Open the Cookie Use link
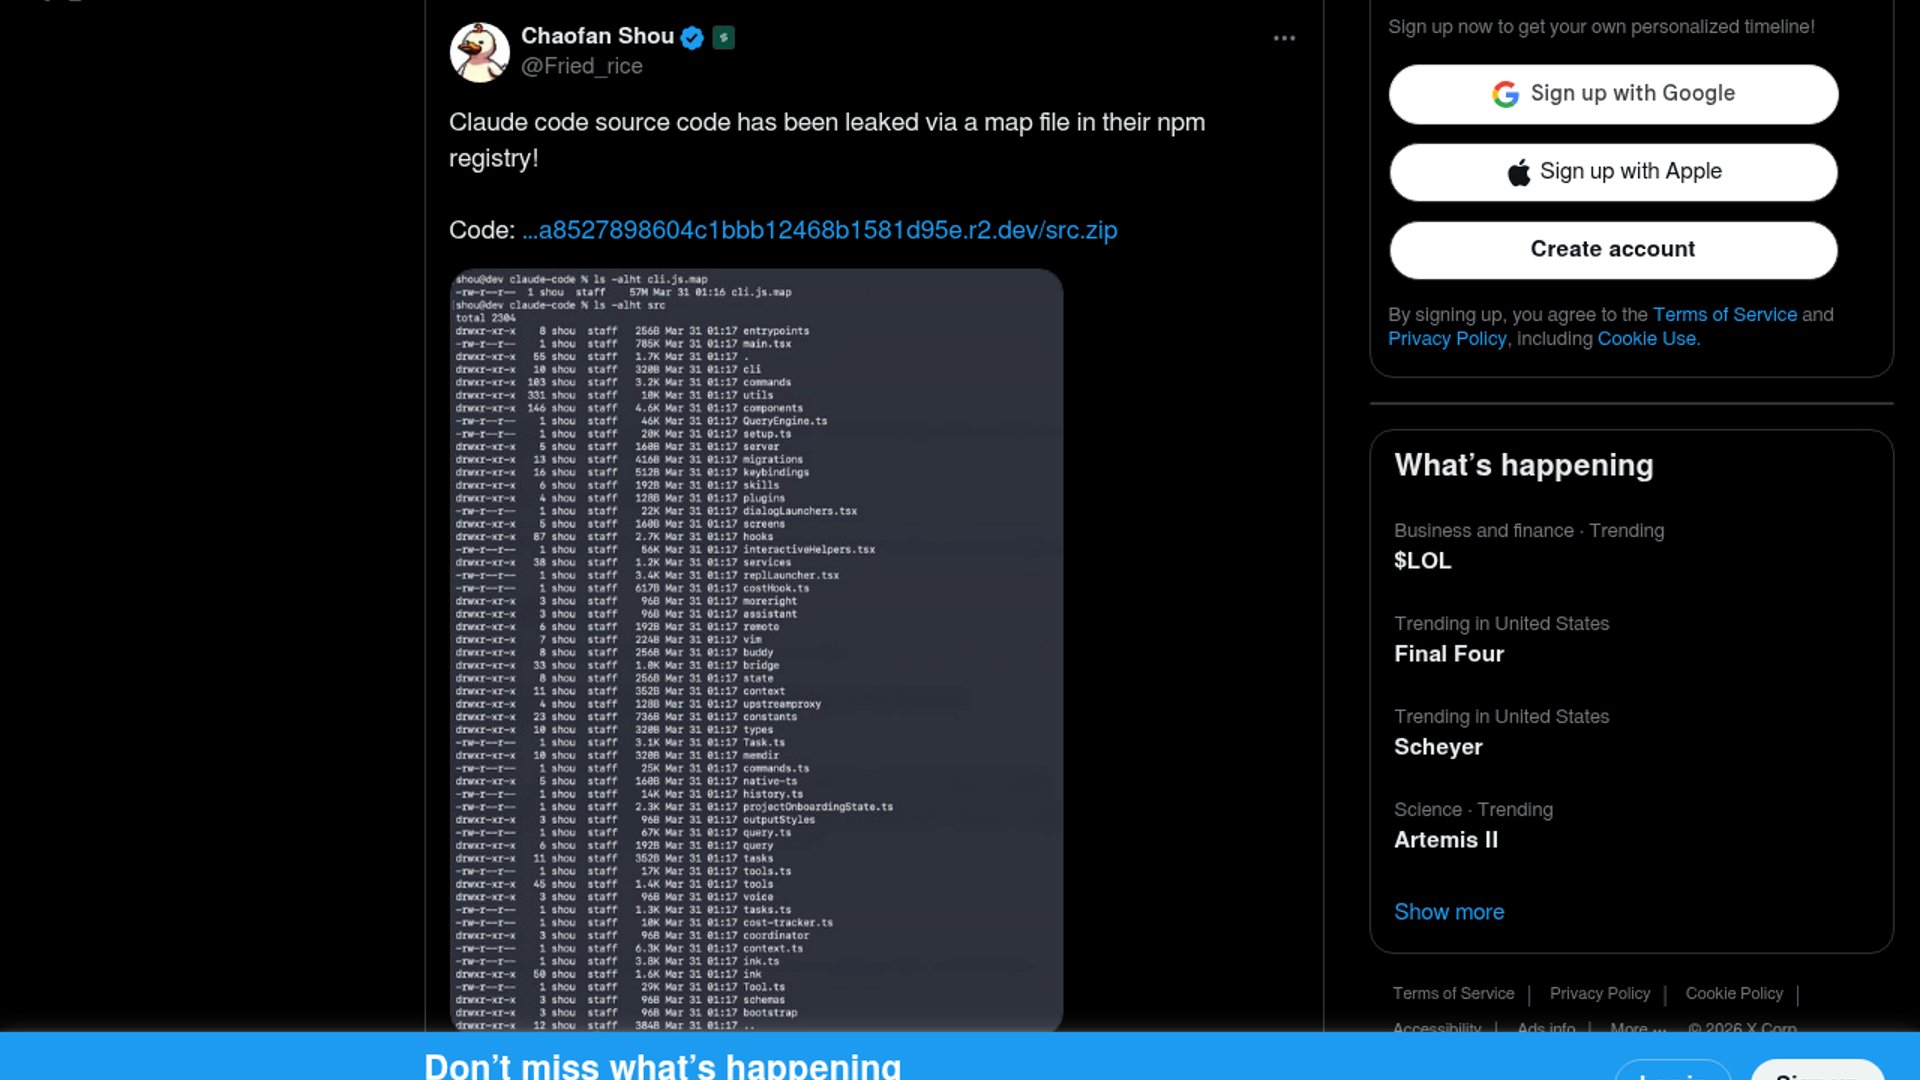The height and width of the screenshot is (1080, 1920). pyautogui.click(x=1646, y=339)
